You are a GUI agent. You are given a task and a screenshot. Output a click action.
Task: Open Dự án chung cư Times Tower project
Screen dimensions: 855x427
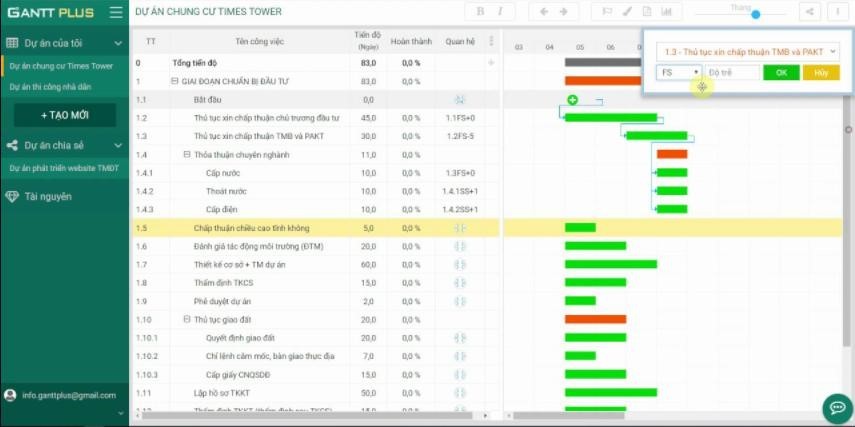pyautogui.click(x=61, y=66)
